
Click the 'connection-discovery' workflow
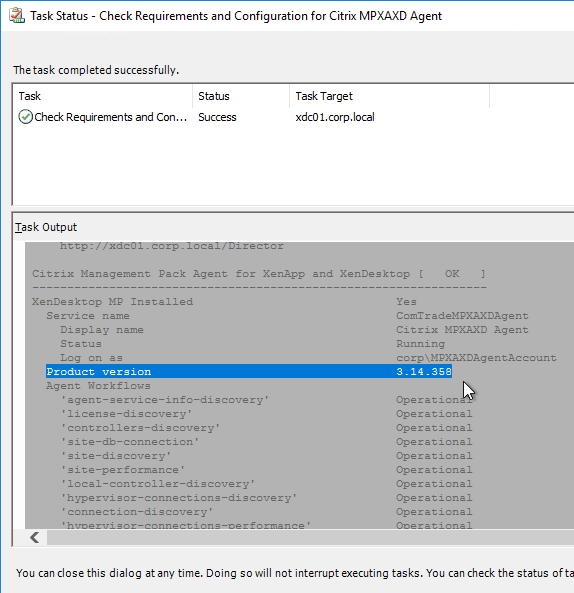[x=137, y=511]
